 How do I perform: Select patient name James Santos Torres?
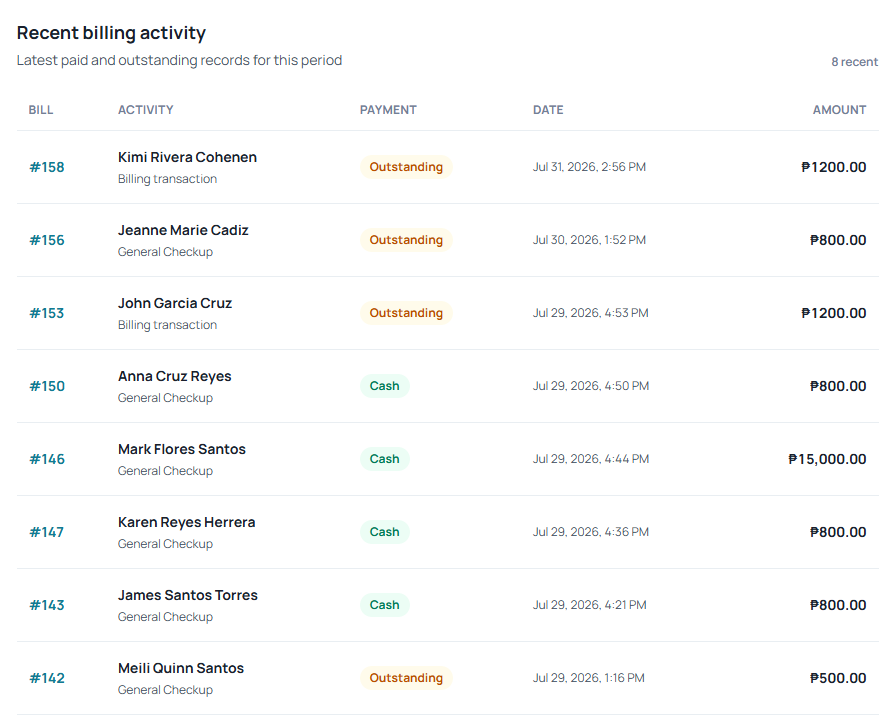(x=188, y=595)
